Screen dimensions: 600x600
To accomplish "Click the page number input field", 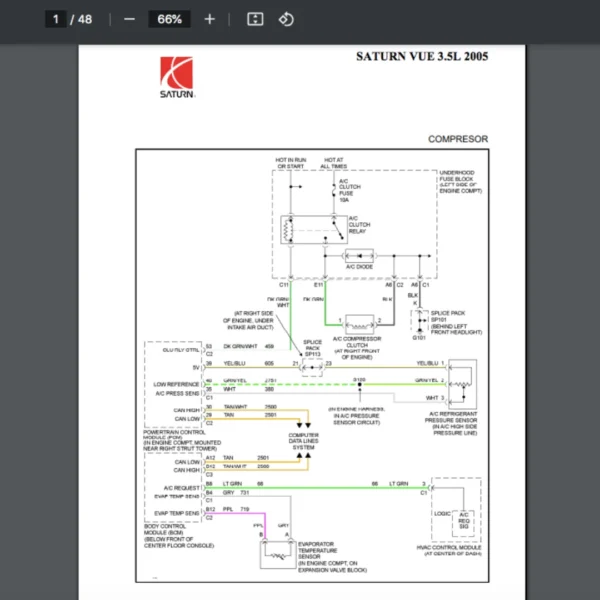I will [x=56, y=19].
